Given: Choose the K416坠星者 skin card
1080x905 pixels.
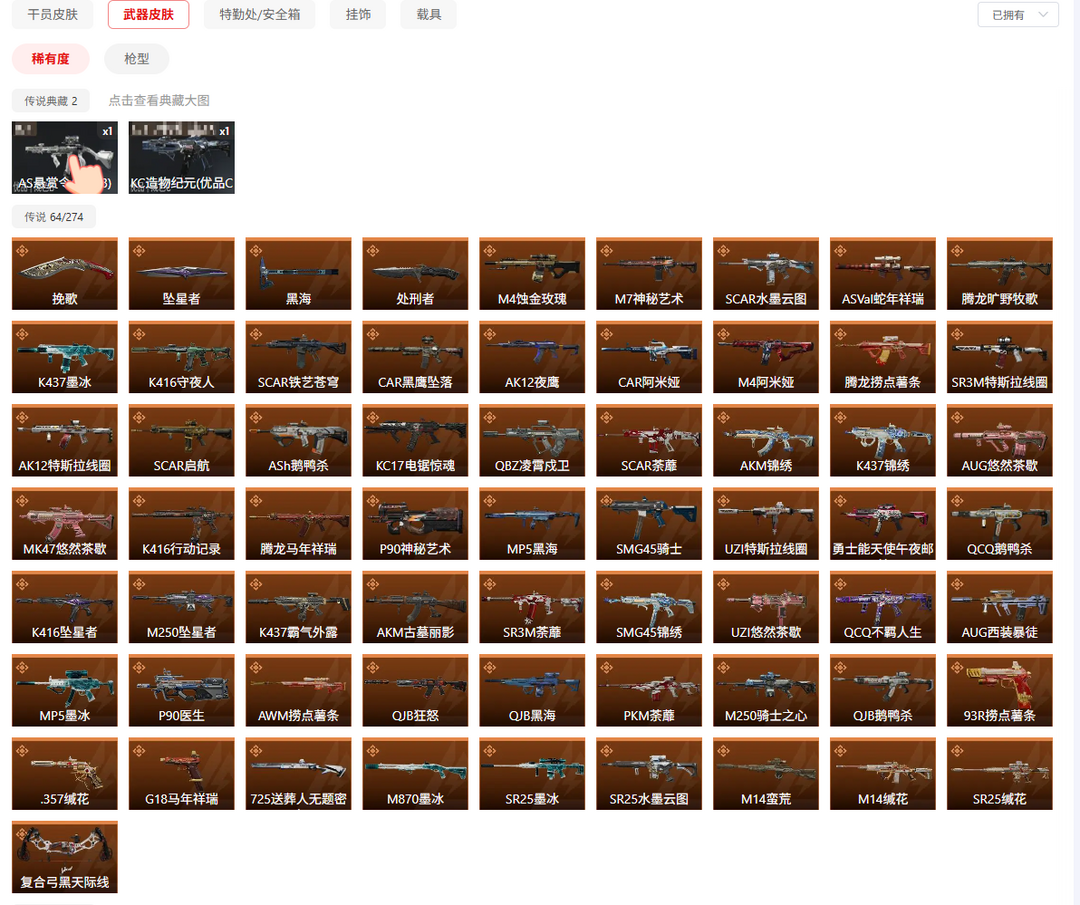Looking at the screenshot, I should tap(65, 607).
